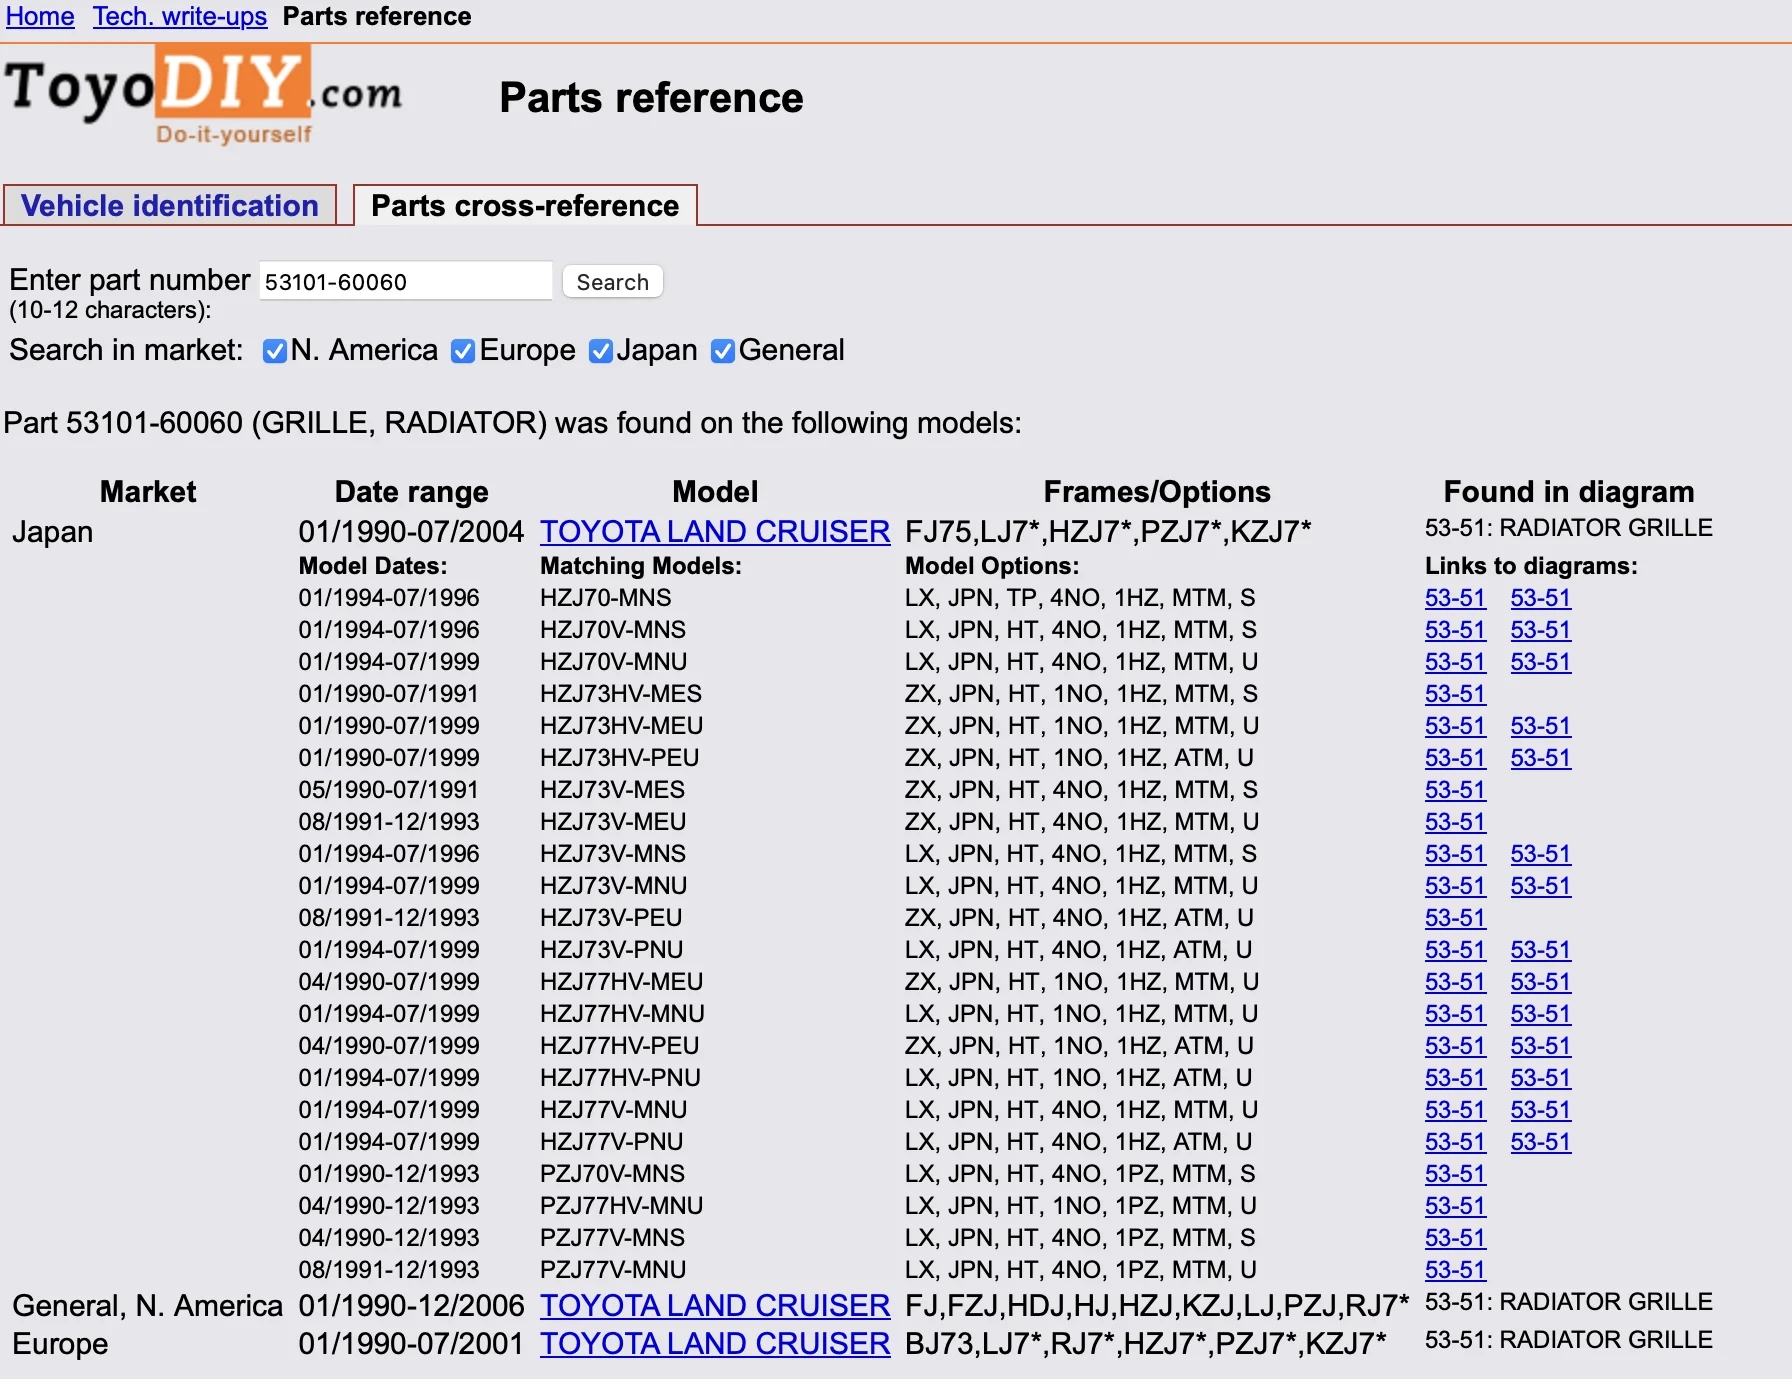
Task: Open second 53-51 diagram for HZJ73V-MNU
Action: coord(1541,886)
